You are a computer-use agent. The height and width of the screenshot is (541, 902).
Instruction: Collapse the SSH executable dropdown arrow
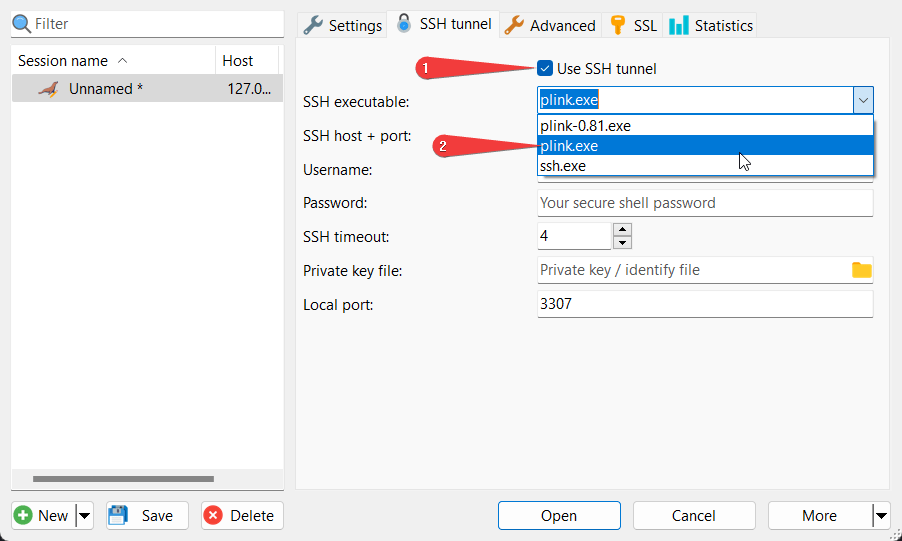(863, 100)
